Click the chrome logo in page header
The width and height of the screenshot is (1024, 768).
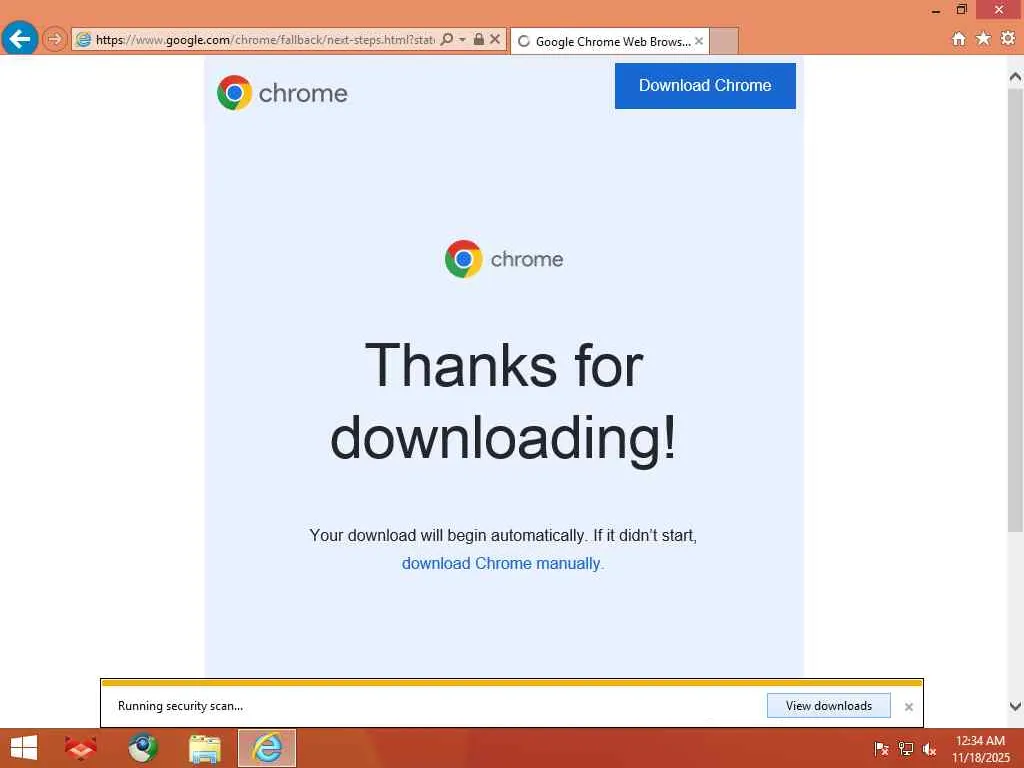[282, 93]
